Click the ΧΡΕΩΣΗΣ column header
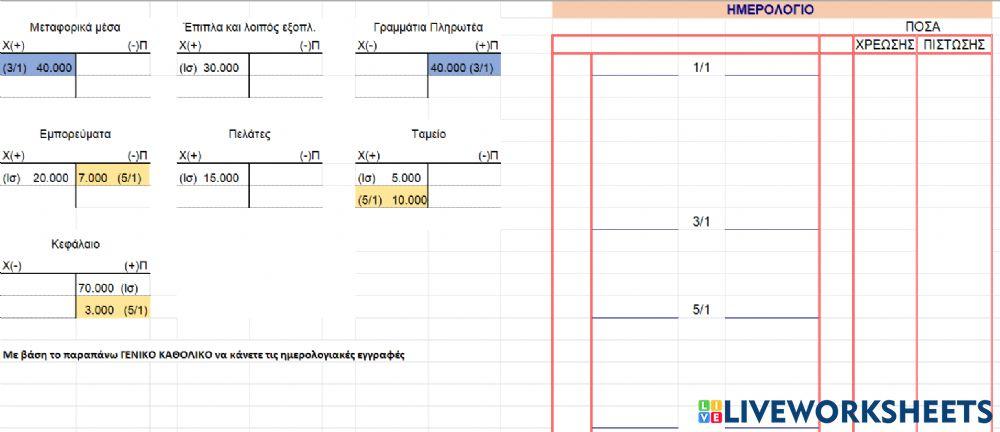This screenshot has height=432, width=1000. [884, 44]
